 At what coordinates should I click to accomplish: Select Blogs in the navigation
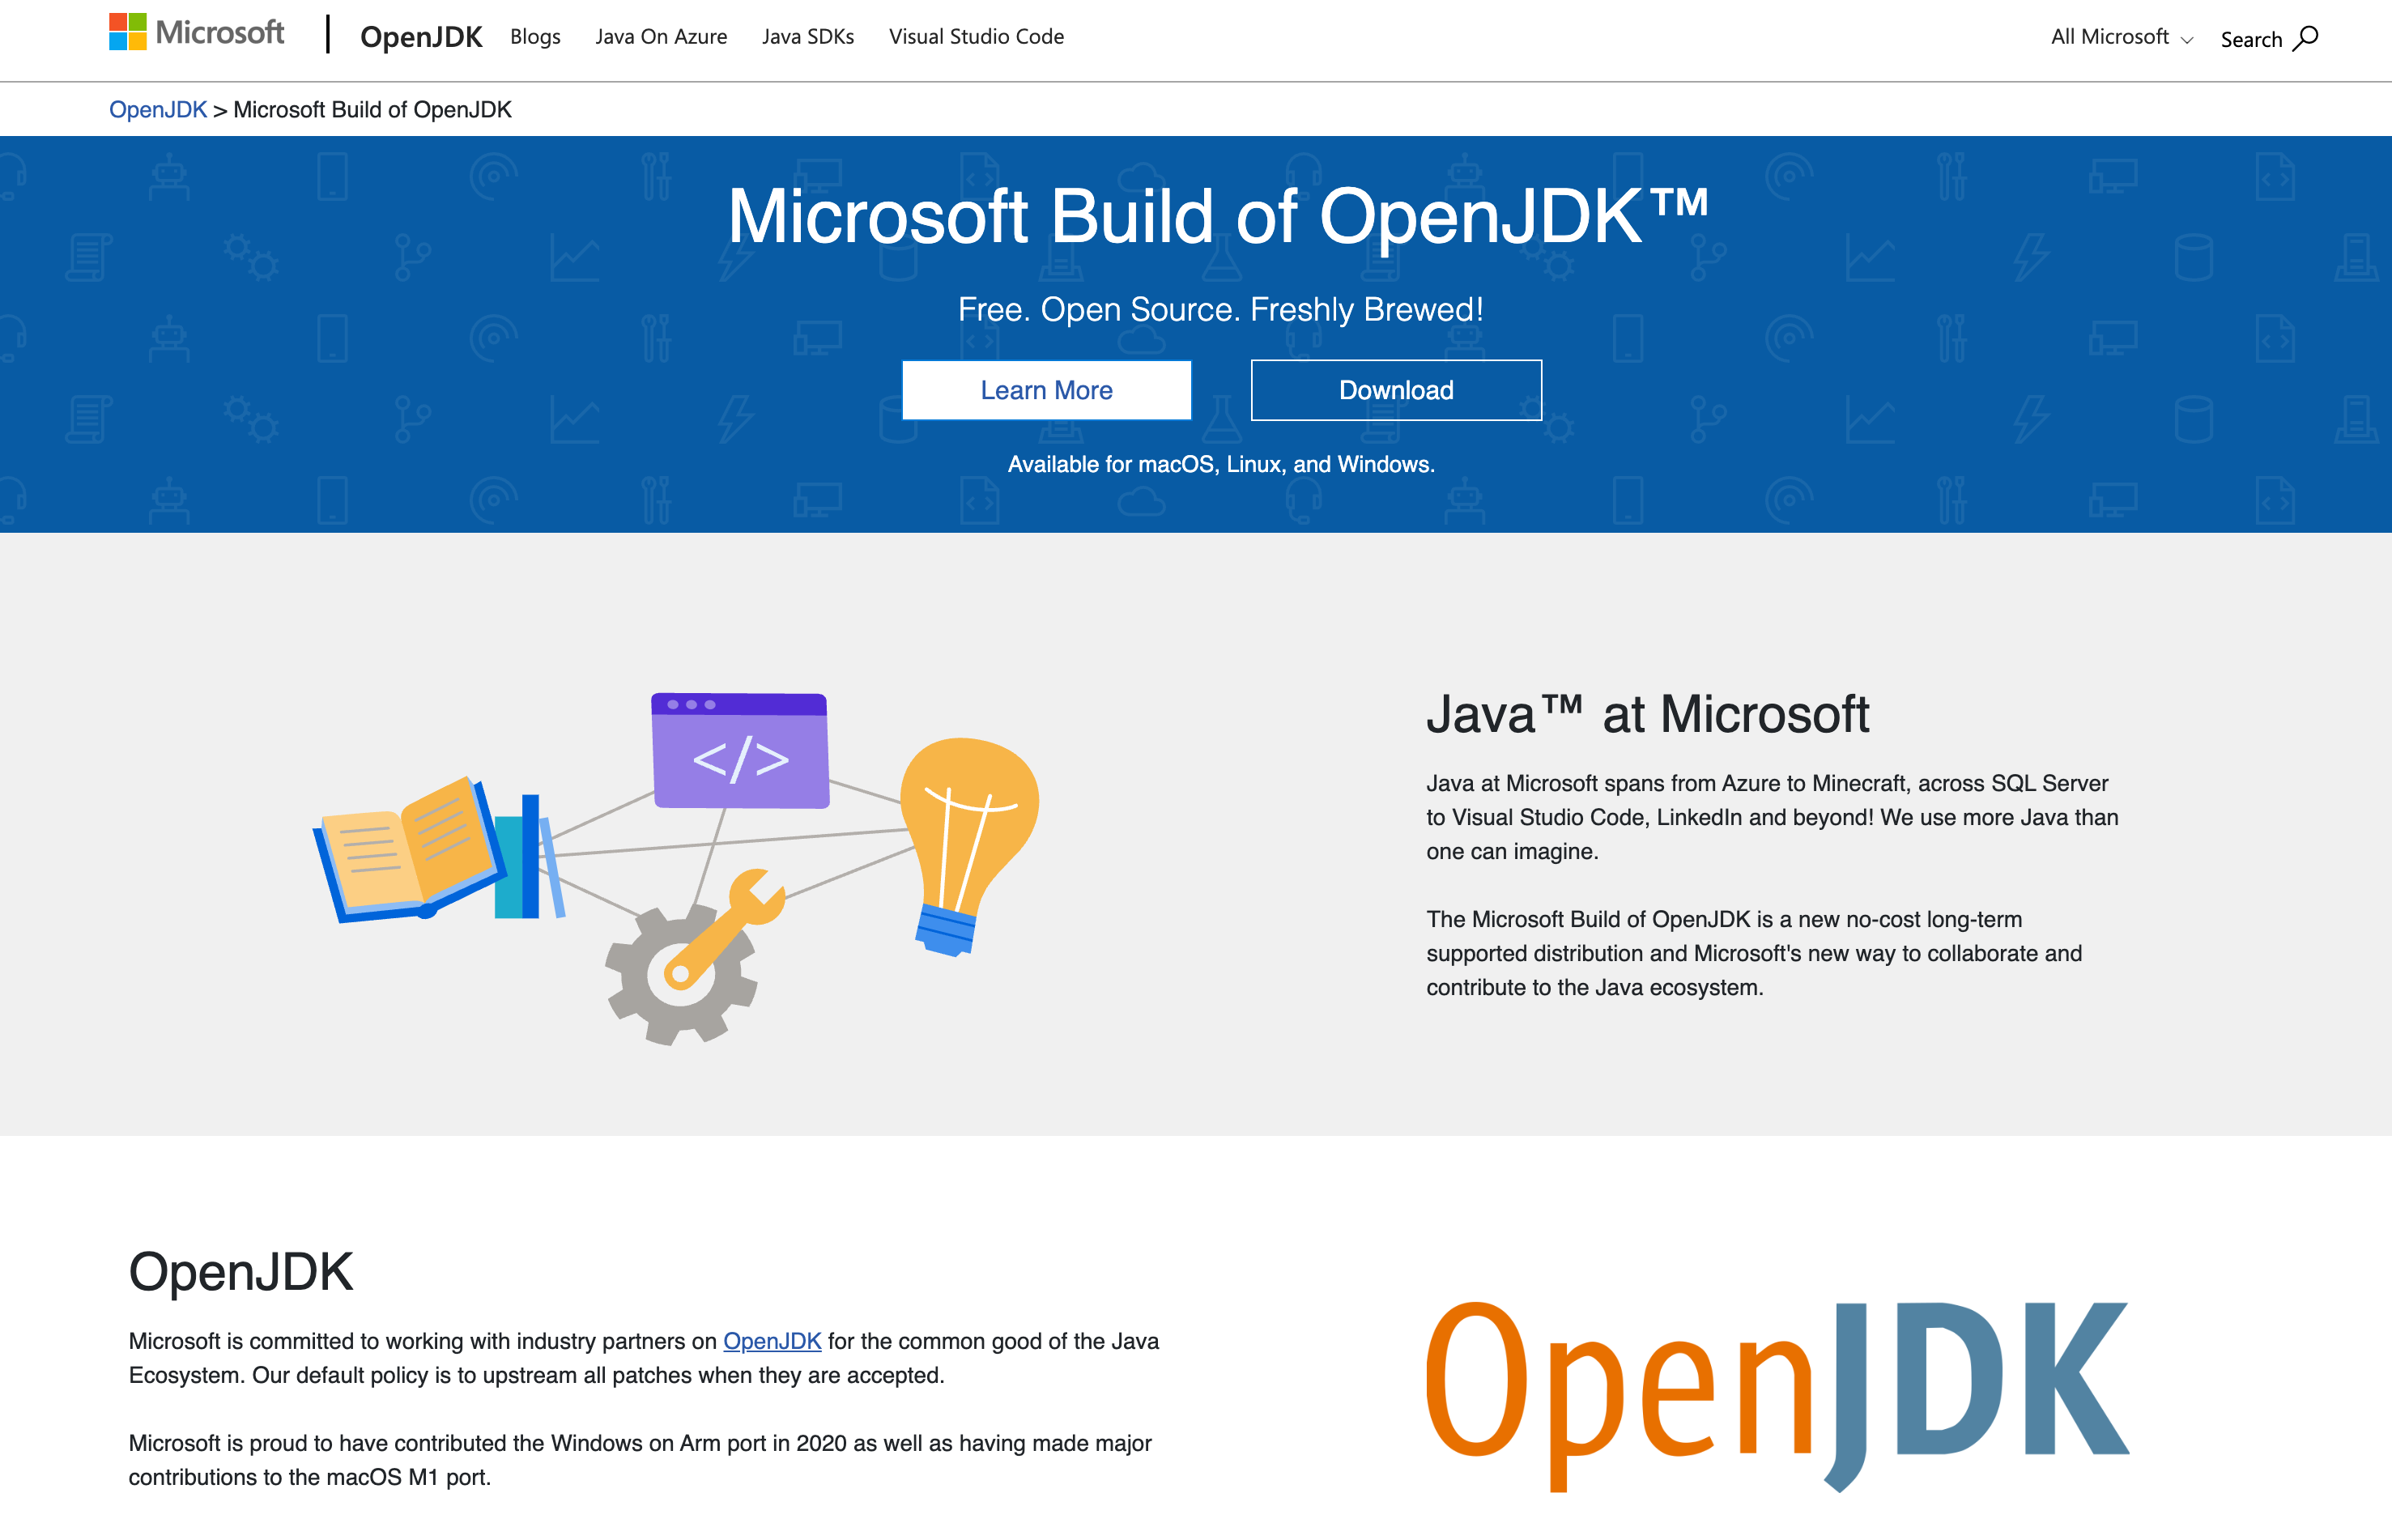(535, 36)
